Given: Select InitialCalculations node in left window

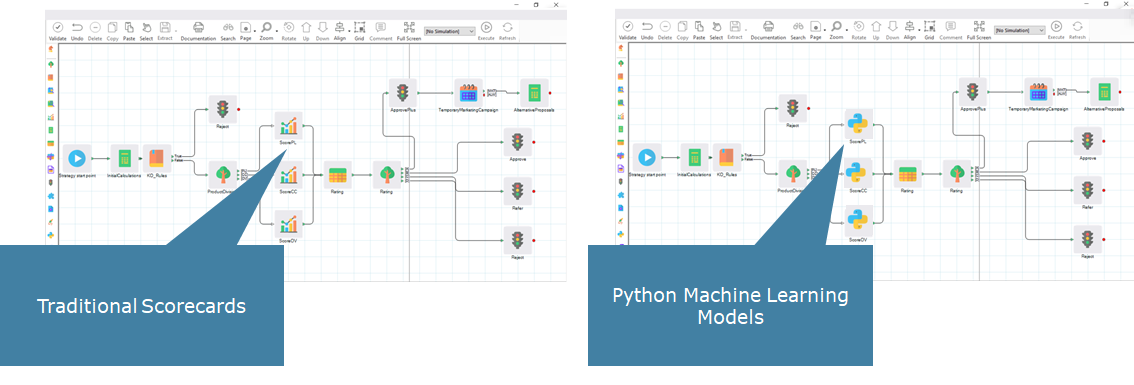Looking at the screenshot, I should (124, 158).
